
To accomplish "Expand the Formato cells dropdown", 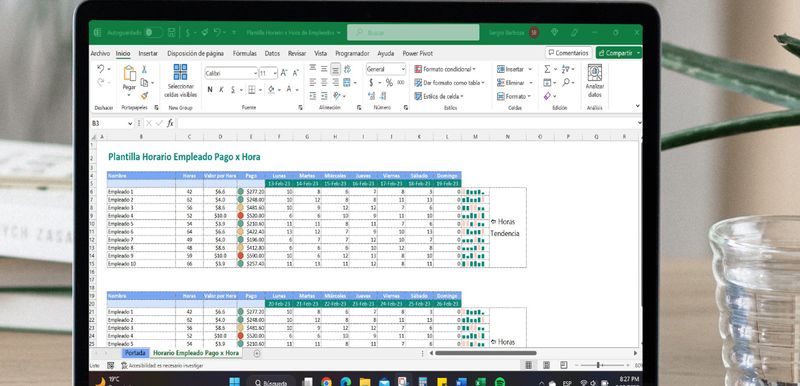I will click(514, 96).
